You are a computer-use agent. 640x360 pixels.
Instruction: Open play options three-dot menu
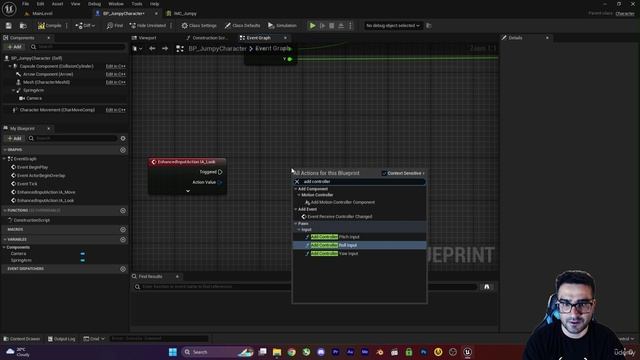pos(350,26)
